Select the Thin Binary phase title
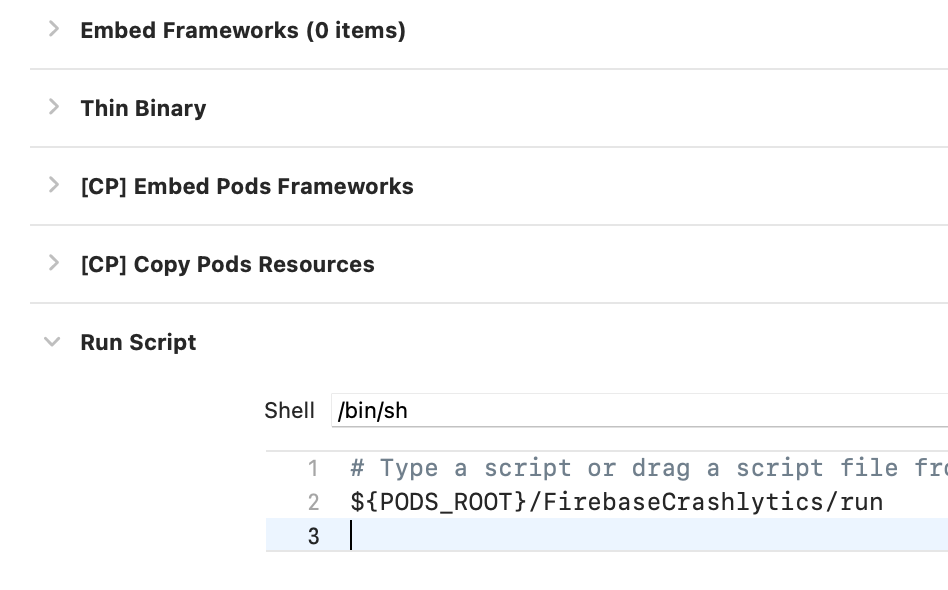 (143, 108)
